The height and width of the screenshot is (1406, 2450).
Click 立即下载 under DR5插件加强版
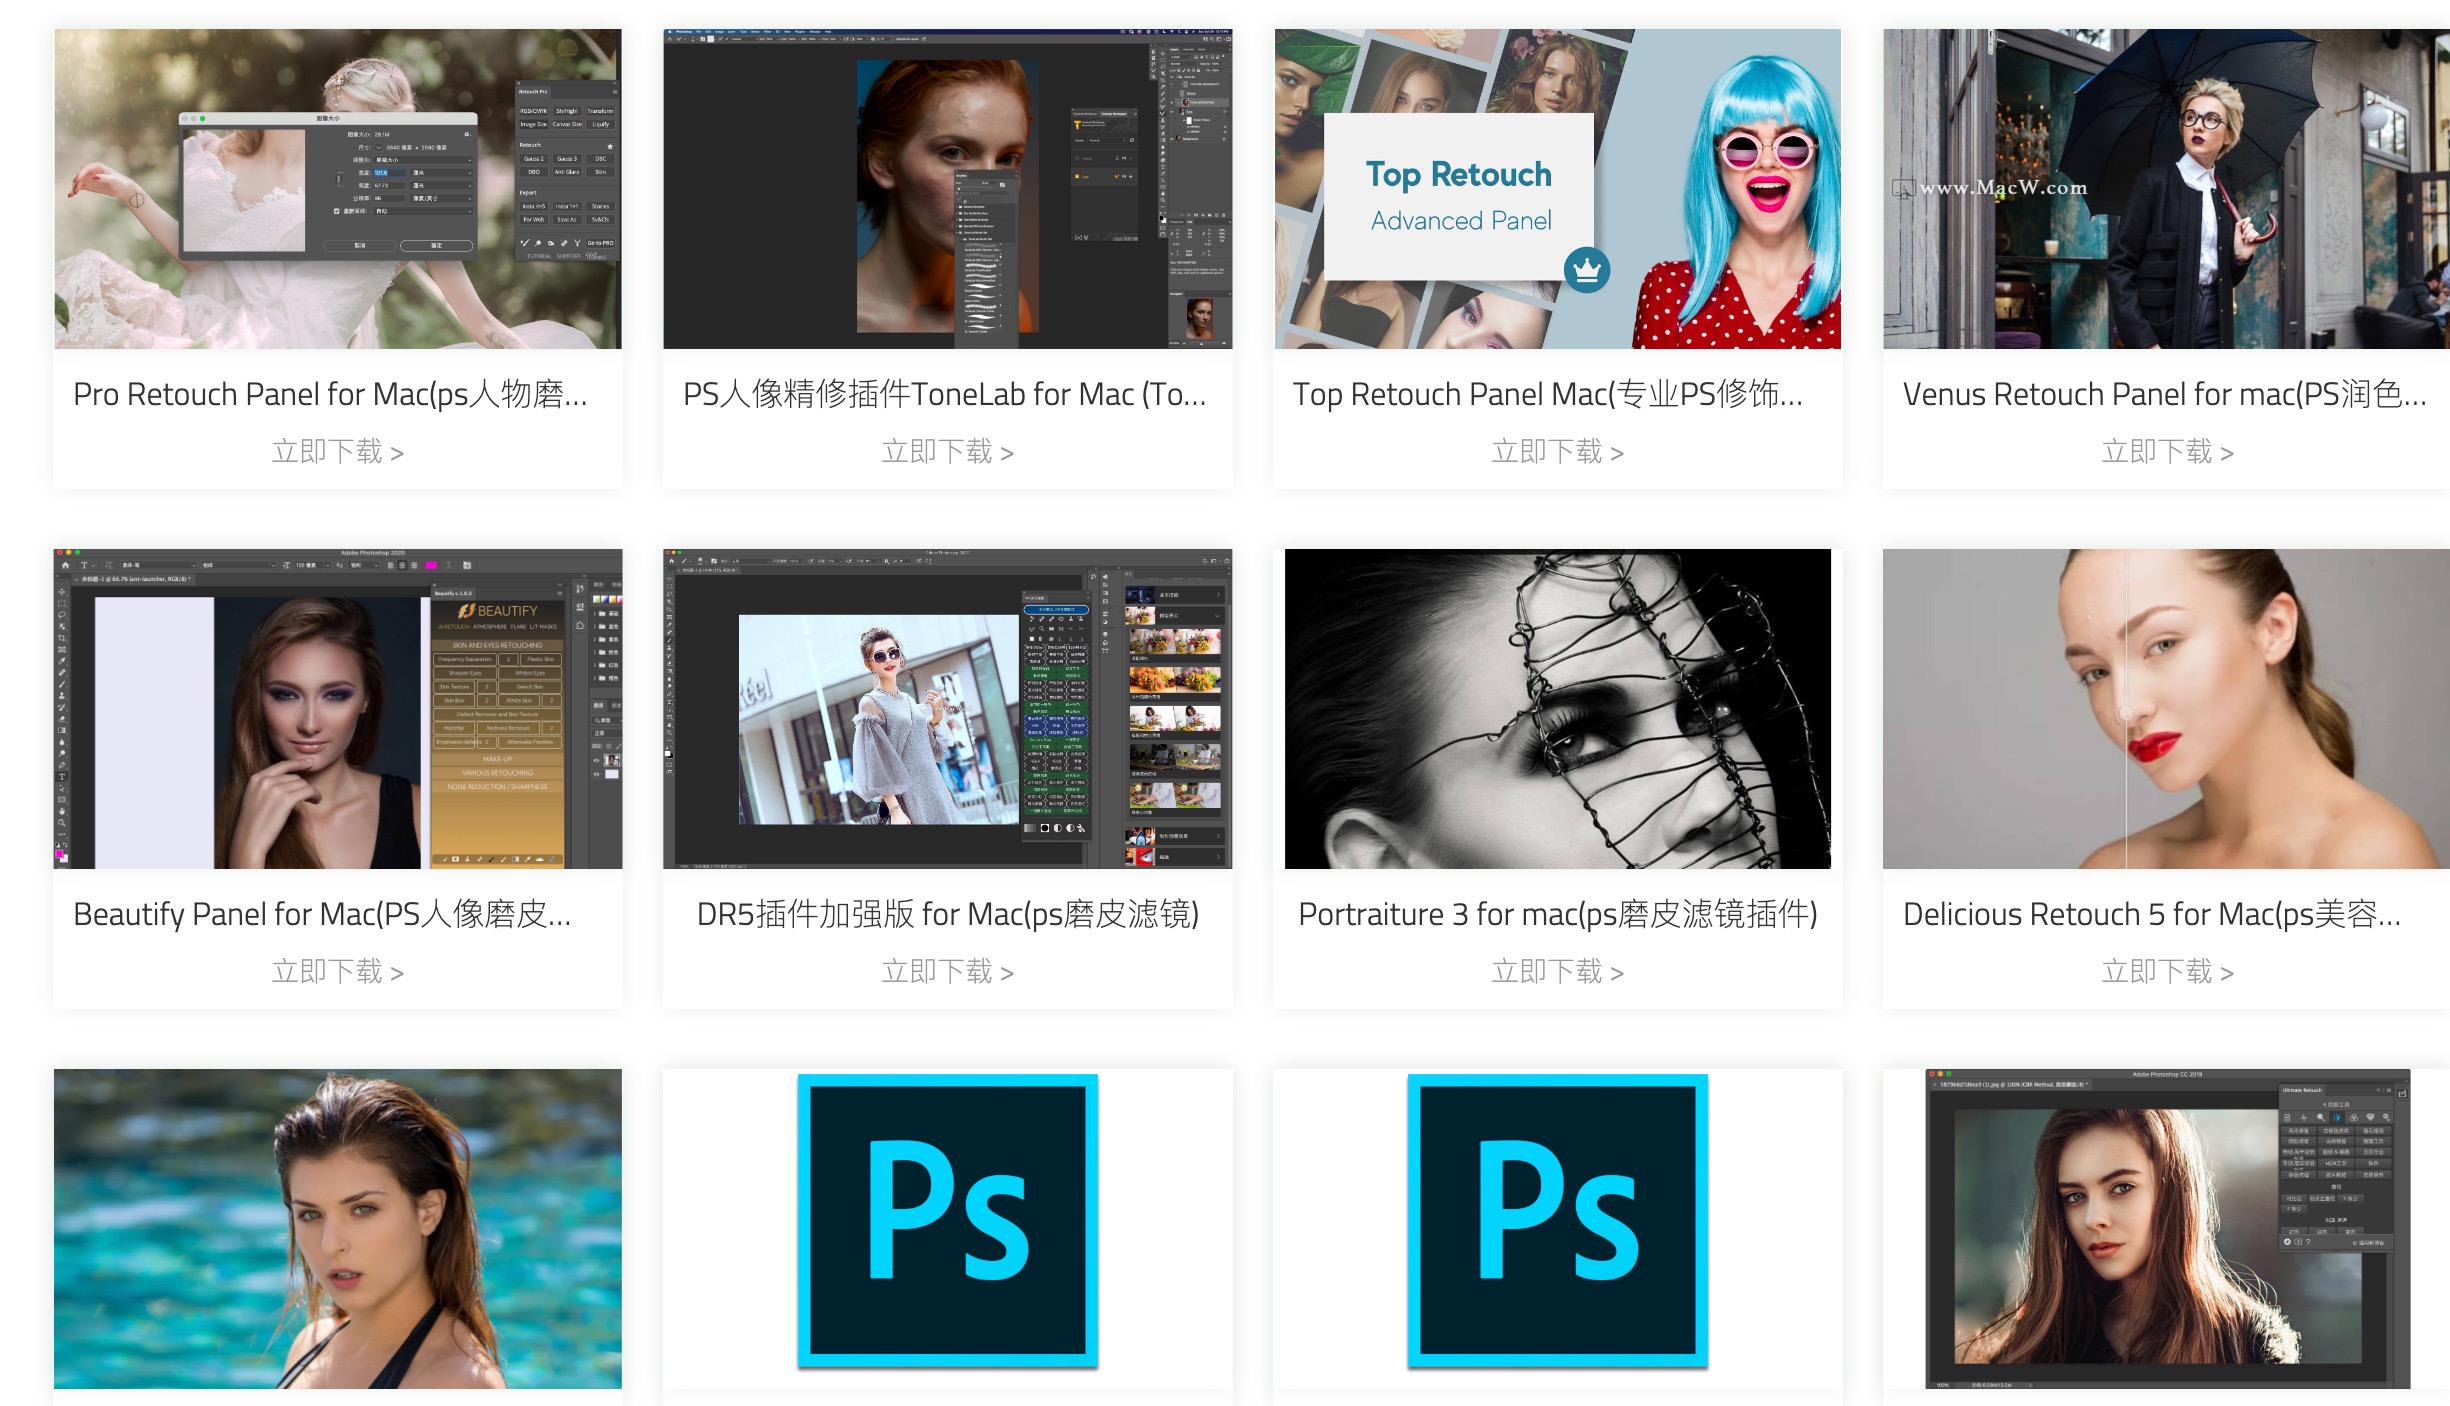947,972
